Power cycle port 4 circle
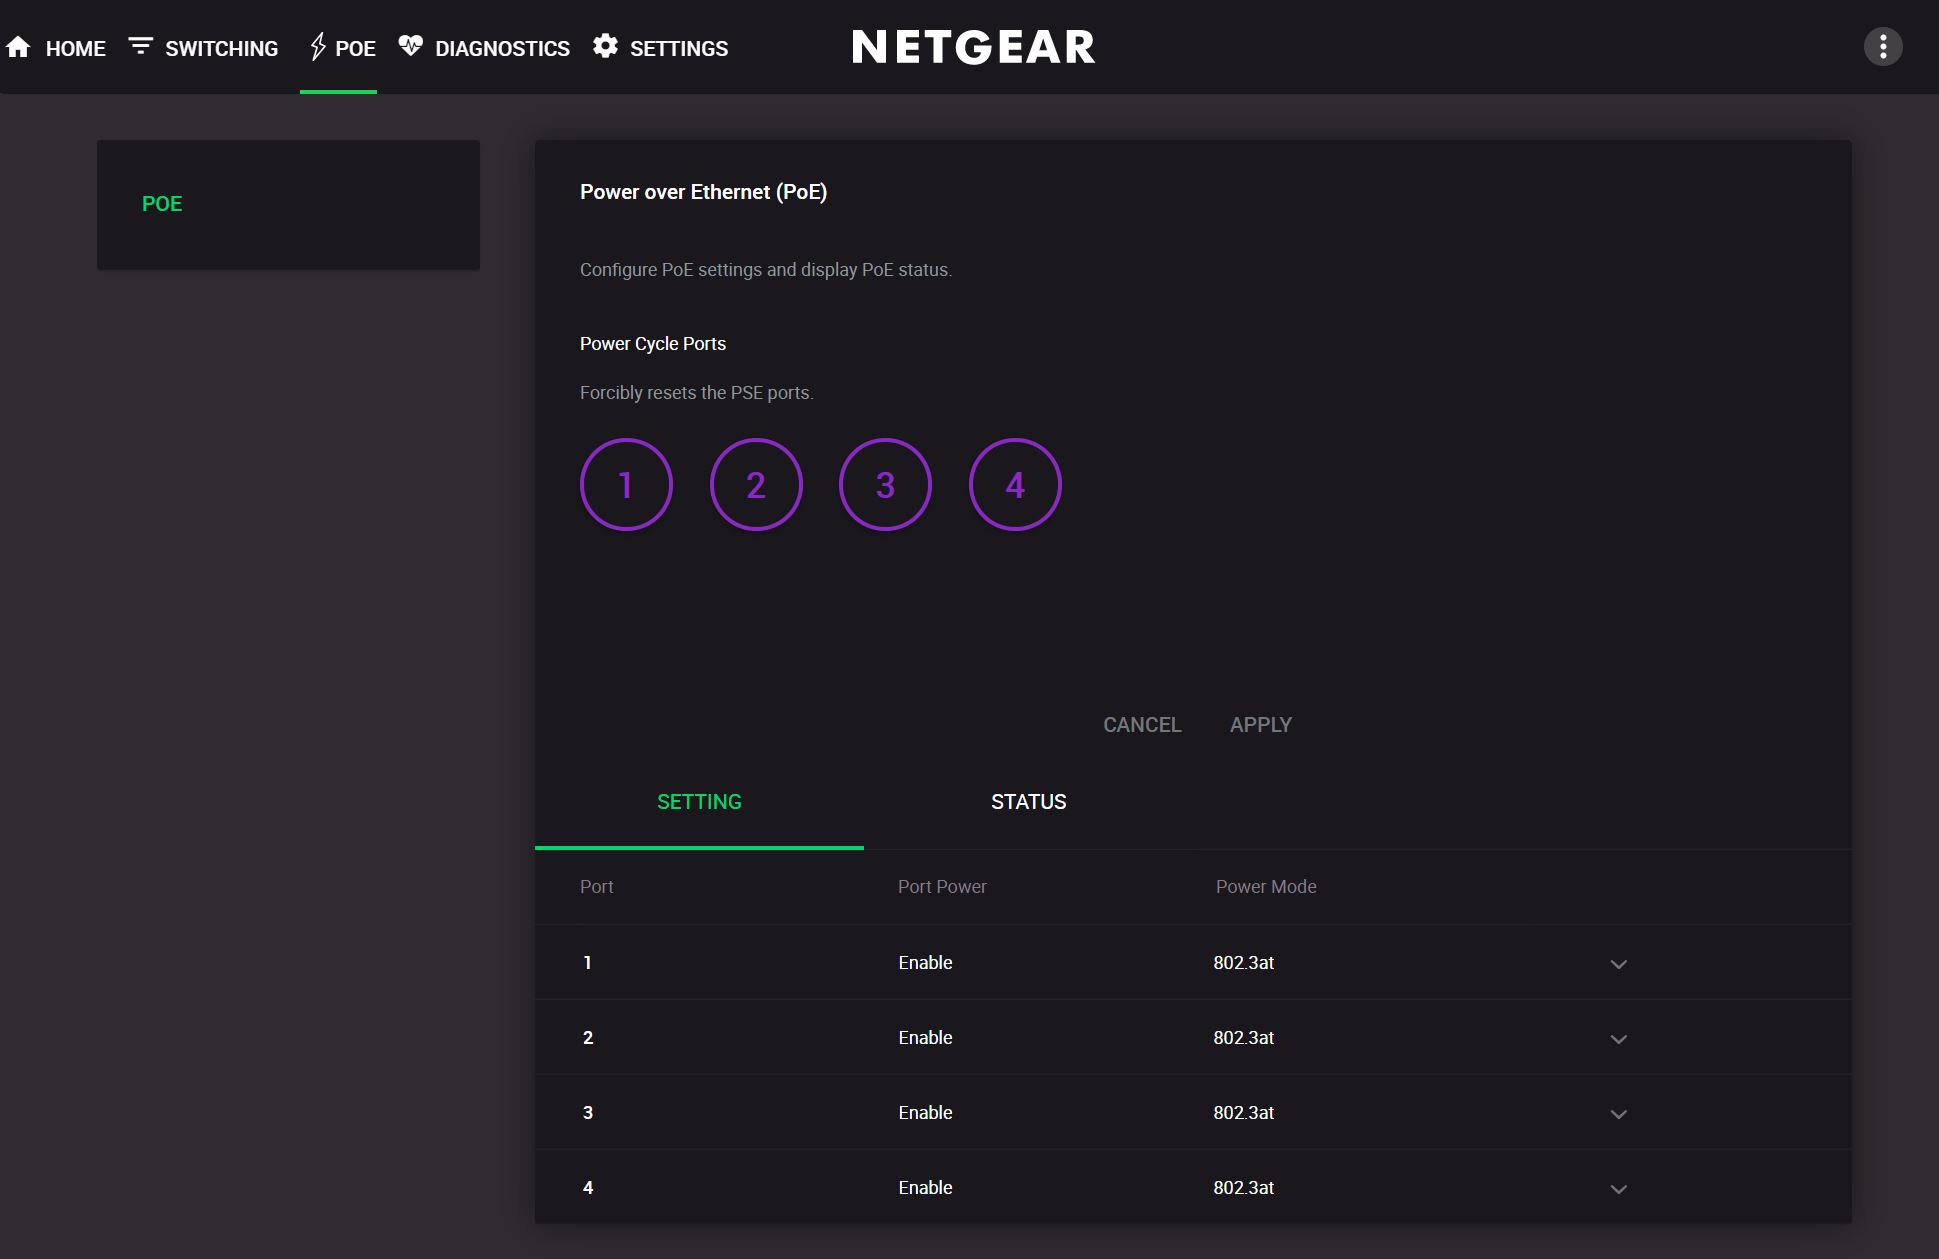This screenshot has height=1259, width=1939. 1015,484
